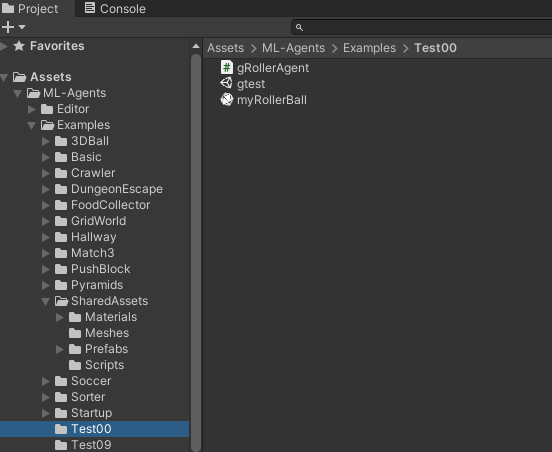552x452 pixels.
Task: Focus the project search field
Action: point(421,27)
